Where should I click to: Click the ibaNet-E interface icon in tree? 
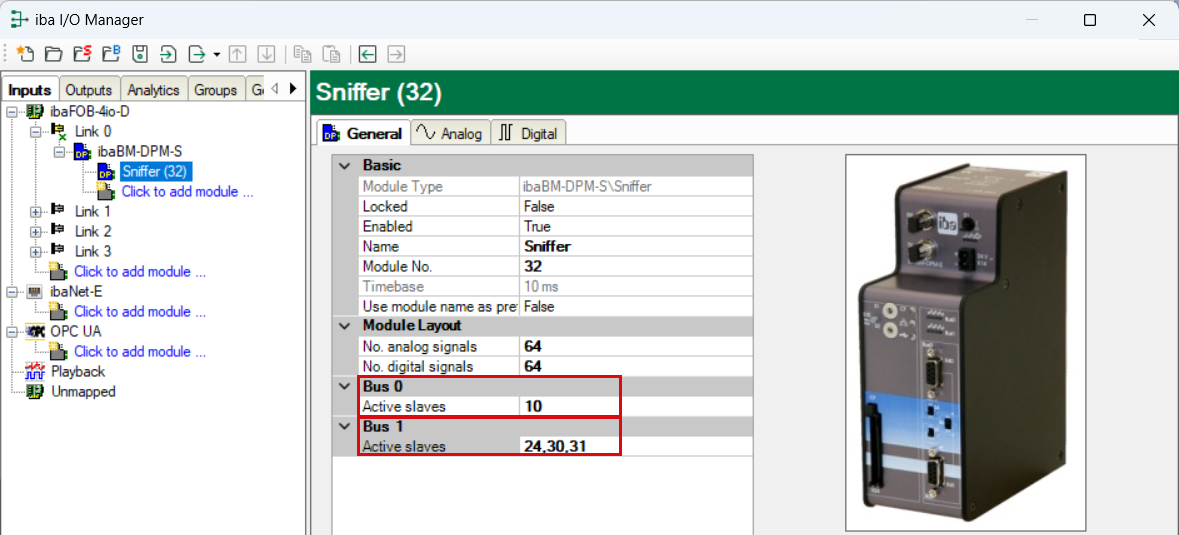[35, 292]
